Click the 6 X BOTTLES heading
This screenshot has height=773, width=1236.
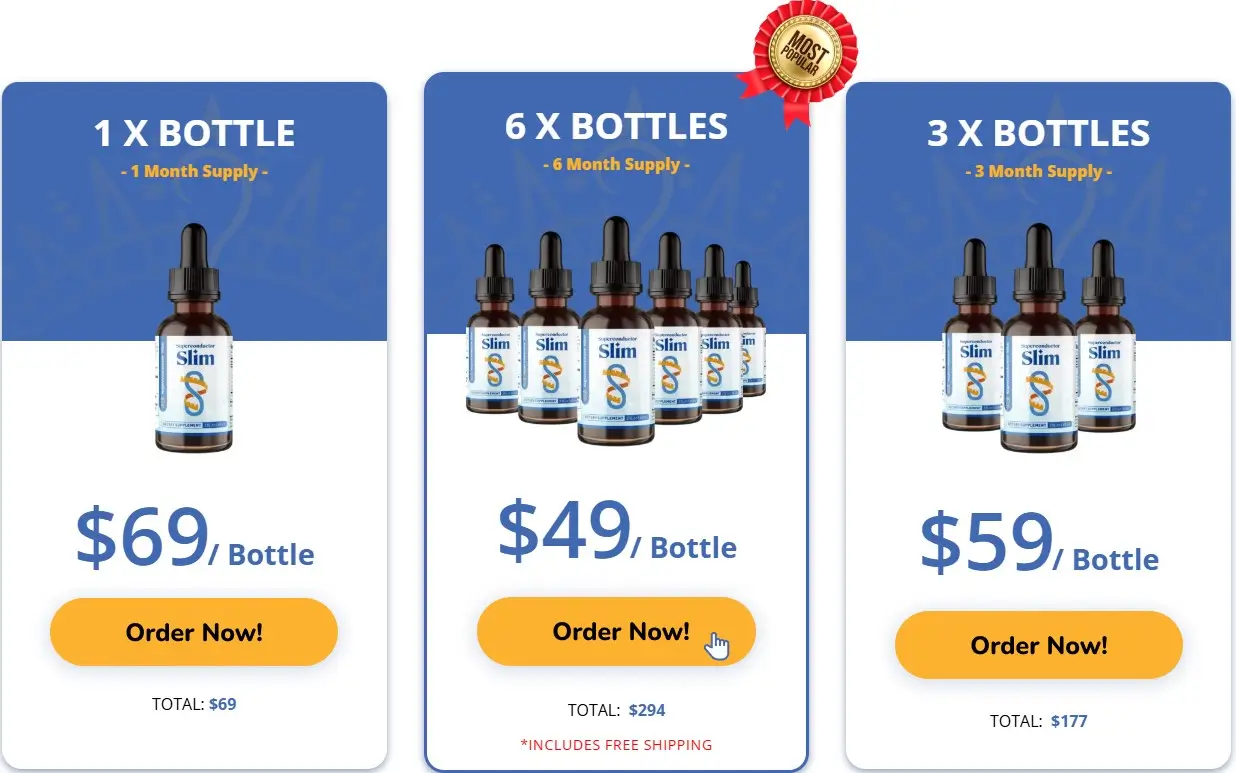tap(616, 127)
